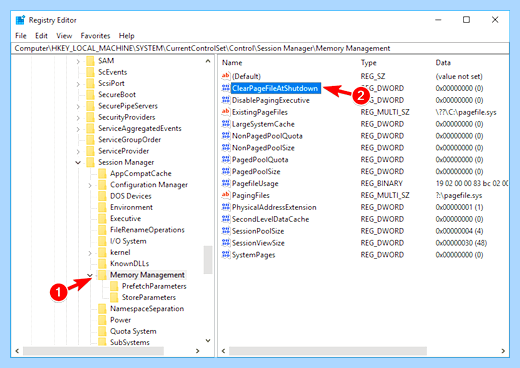Select the FileRenameOperations key
The image size is (520, 368).
click(x=147, y=230)
